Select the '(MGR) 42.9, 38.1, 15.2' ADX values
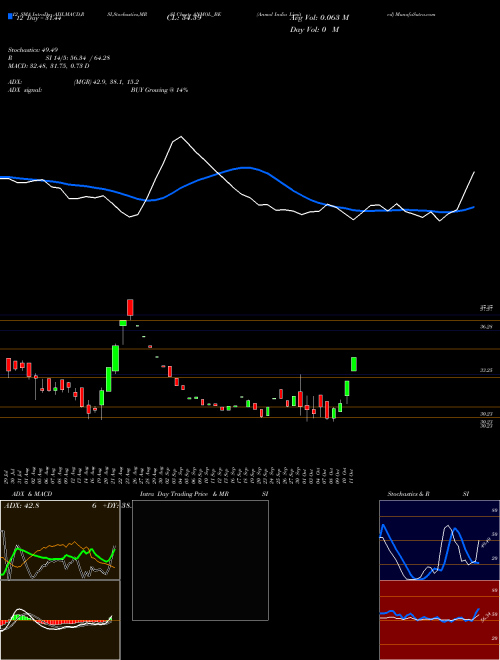Viewport: 500px width, 660px height. (106, 82)
